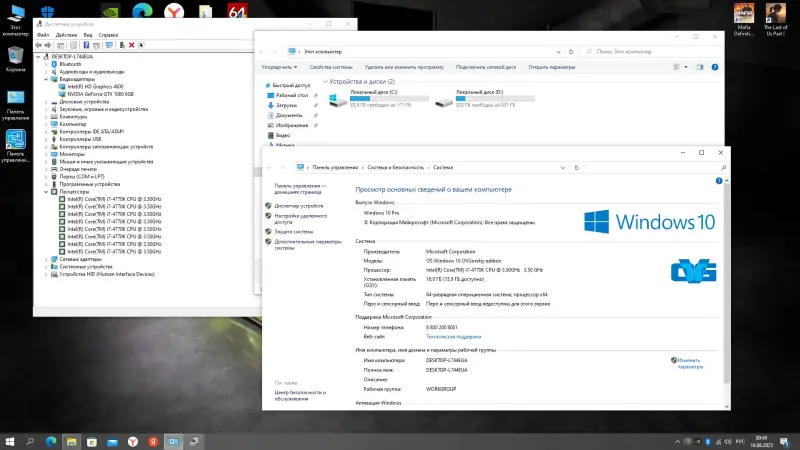Screen dimensions: 800x450
Task: Click Forward arrow in Device Manager toolbar
Action: tap(47, 45)
